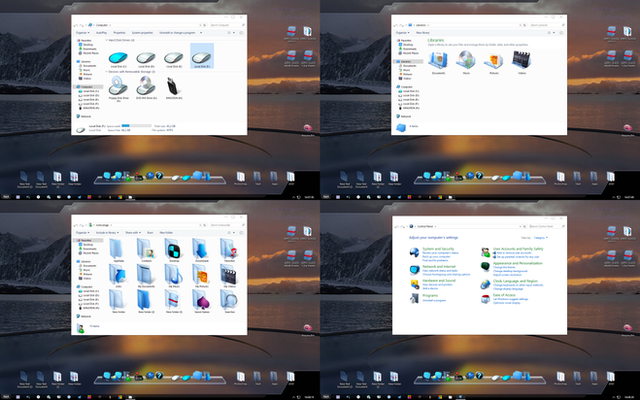Select Network in Computer window sidebar

pos(84,116)
